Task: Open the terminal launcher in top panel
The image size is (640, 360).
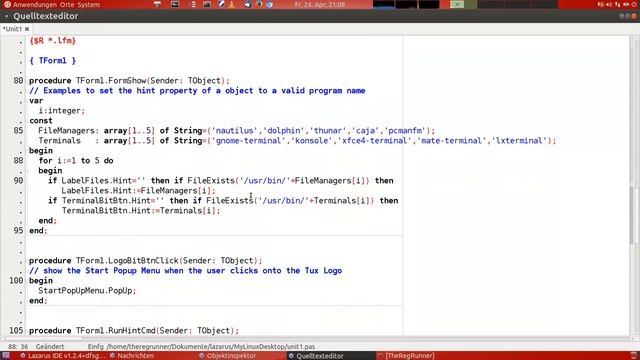Action: tap(175, 4)
